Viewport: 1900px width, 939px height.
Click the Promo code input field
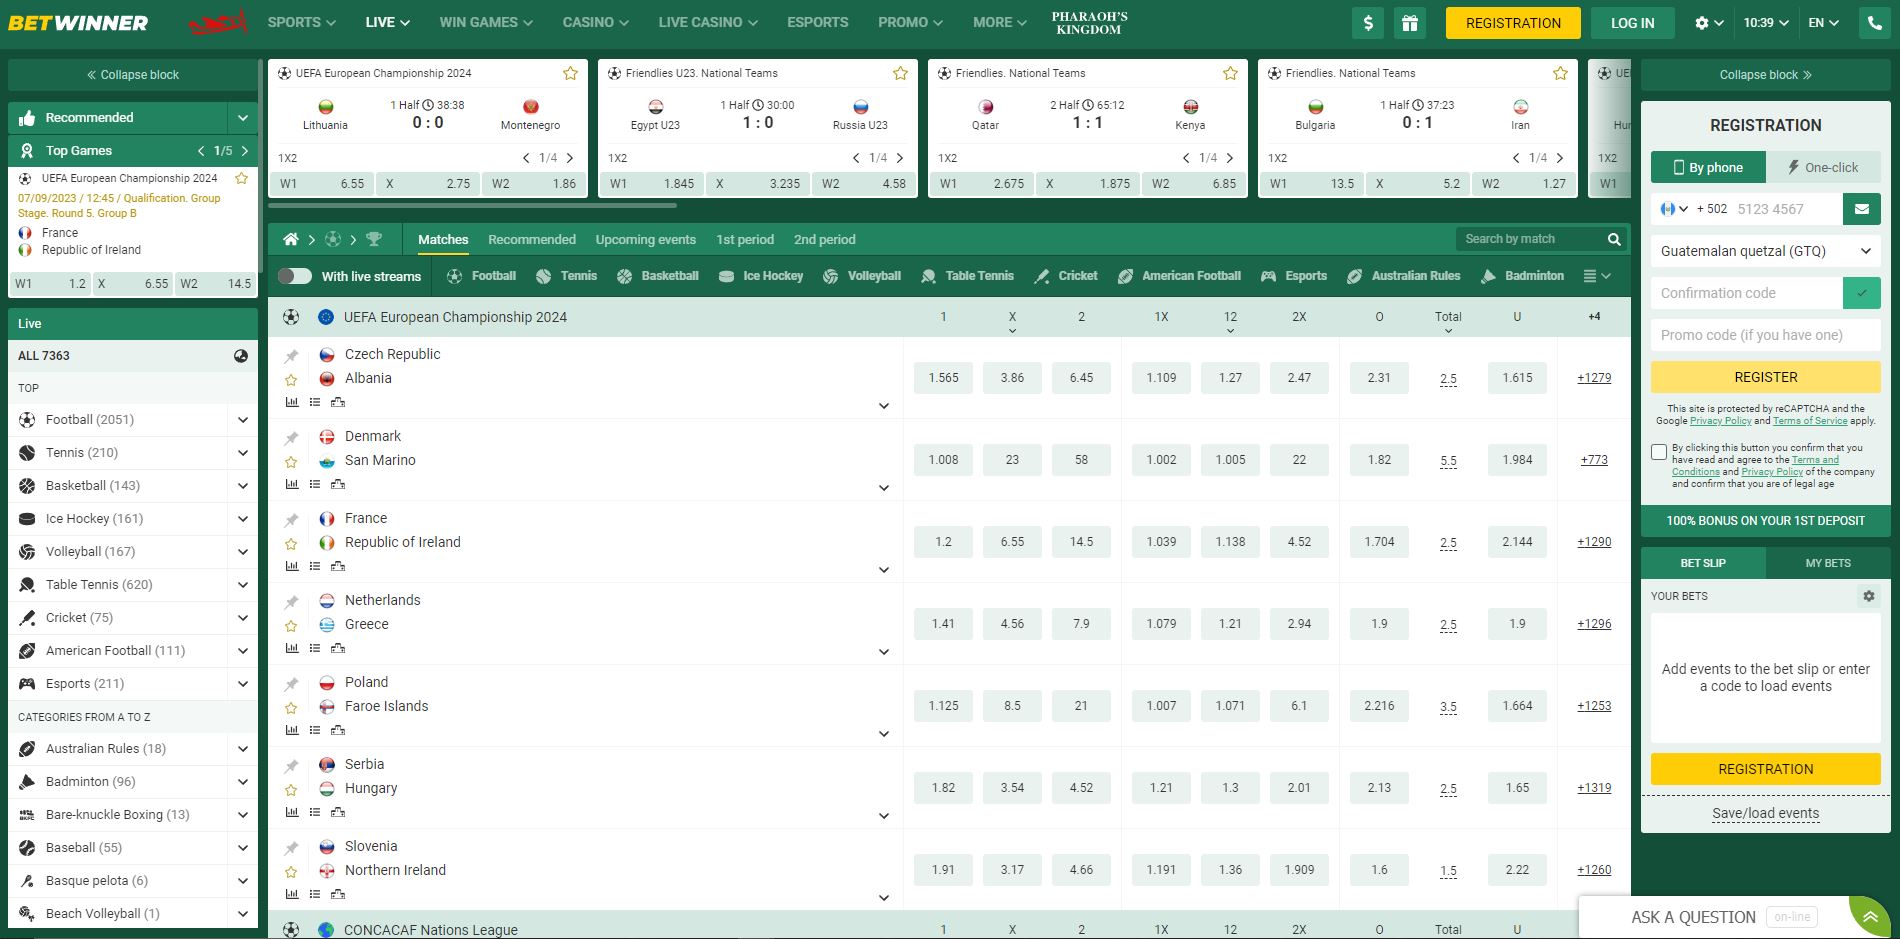click(x=1765, y=335)
